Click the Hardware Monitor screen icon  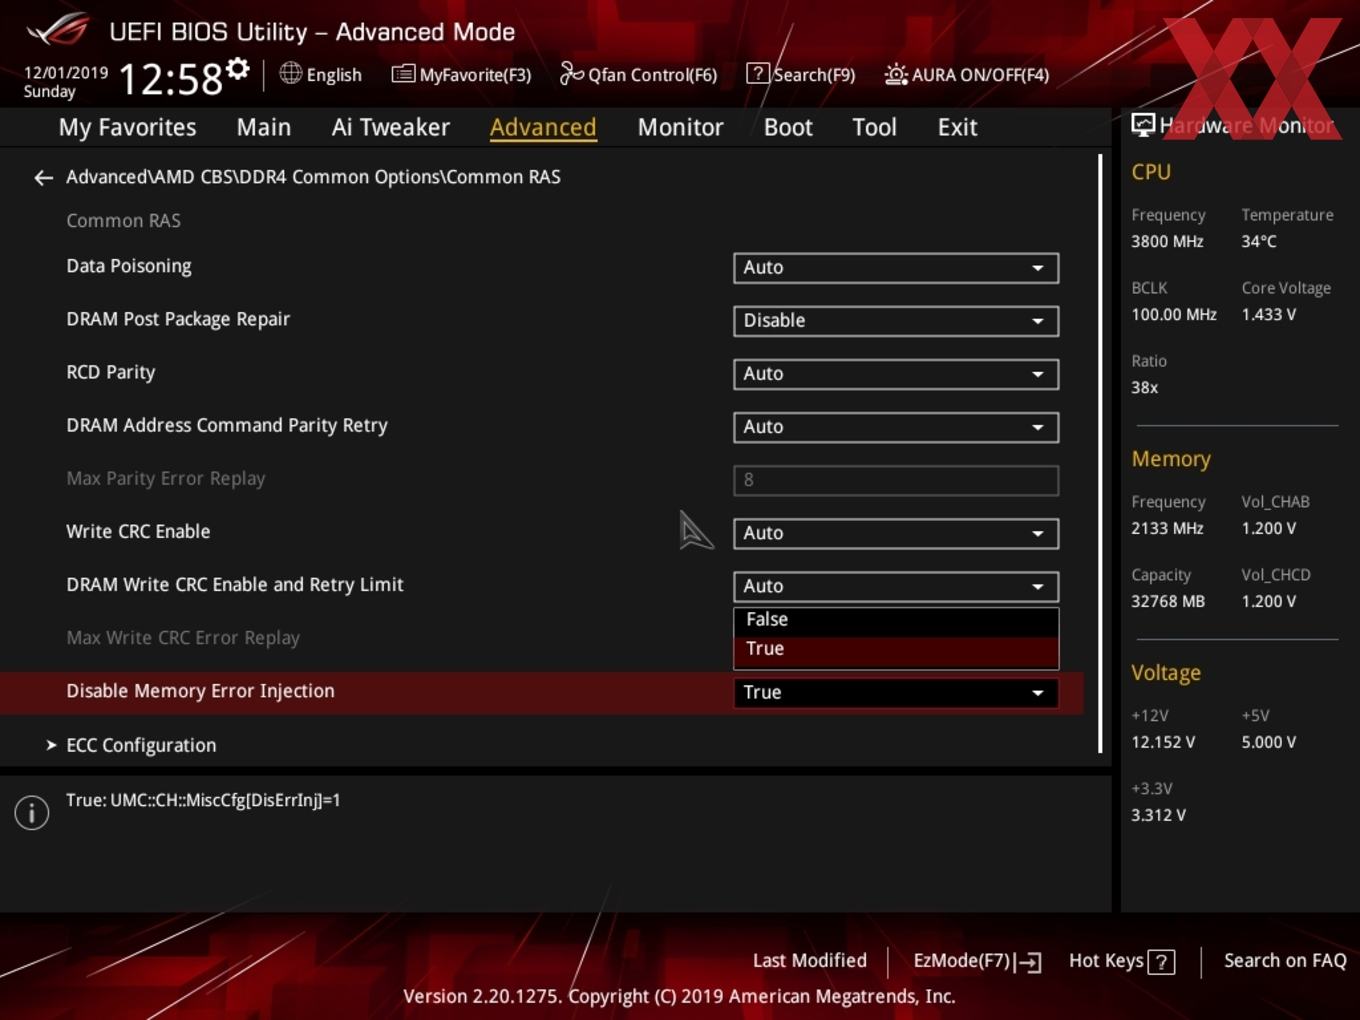1143,124
